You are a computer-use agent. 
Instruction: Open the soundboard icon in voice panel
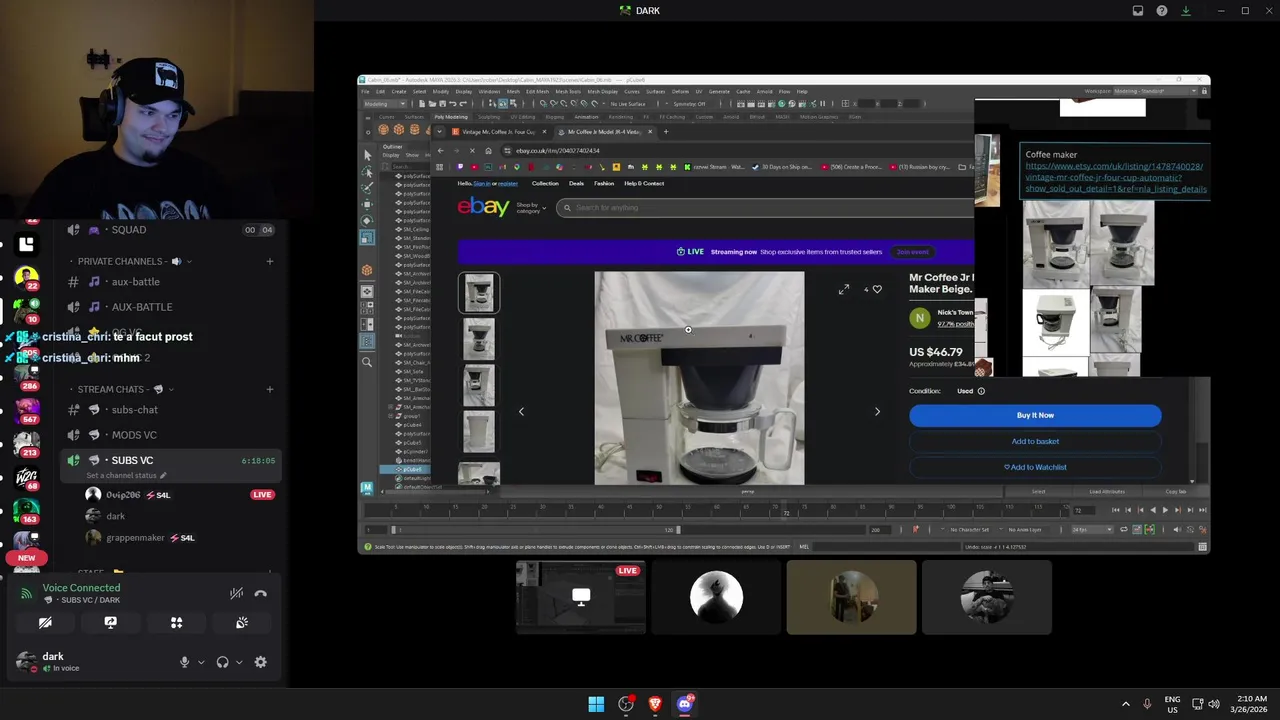coord(242,622)
